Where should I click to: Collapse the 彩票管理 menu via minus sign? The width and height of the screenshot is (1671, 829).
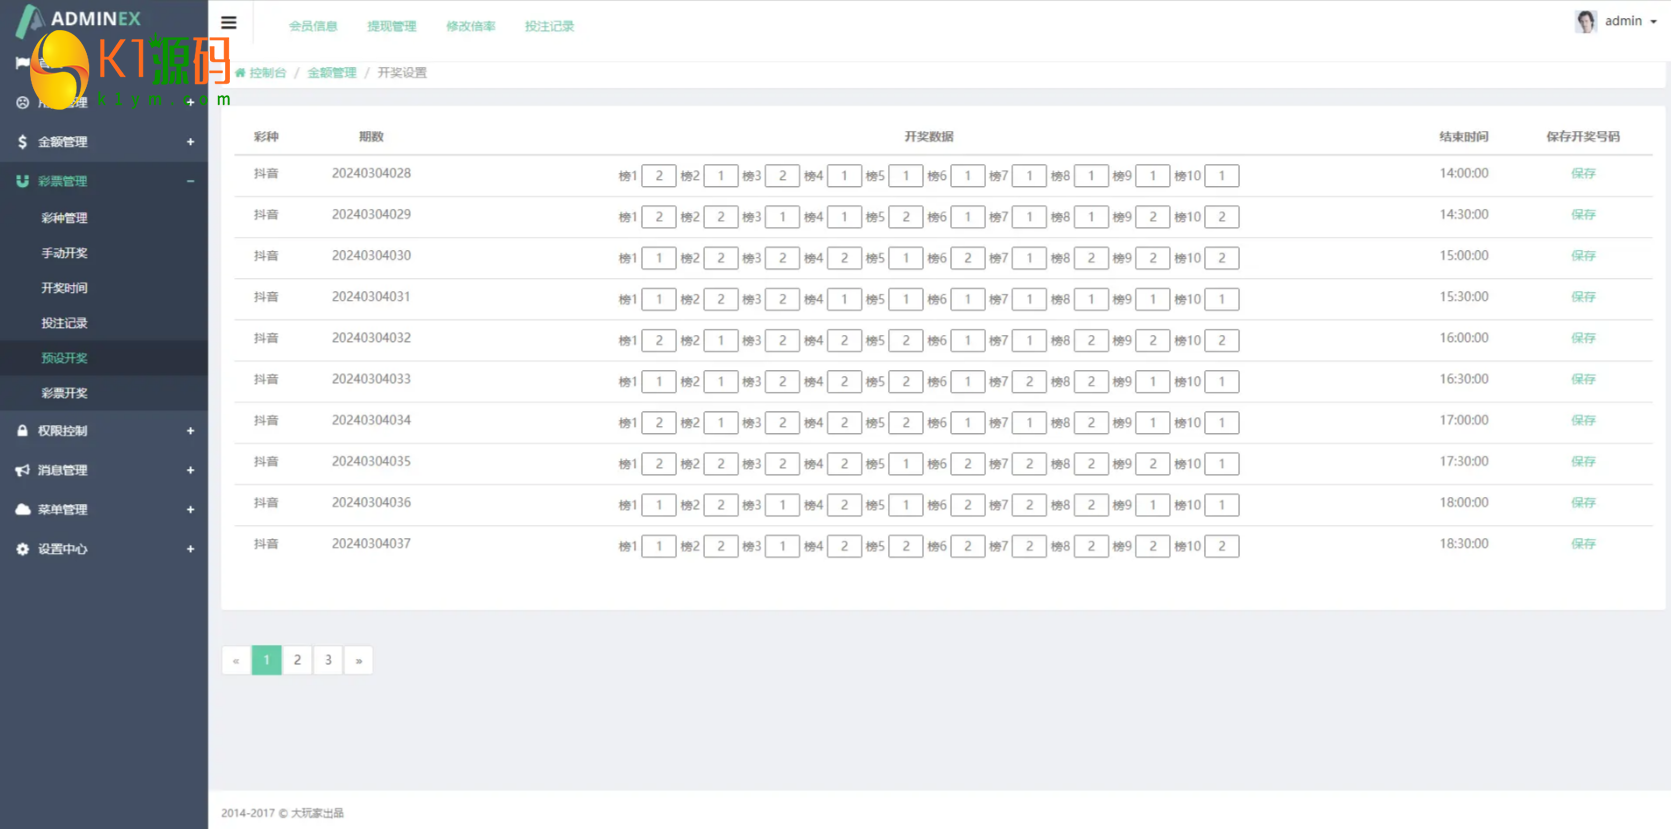coord(190,181)
